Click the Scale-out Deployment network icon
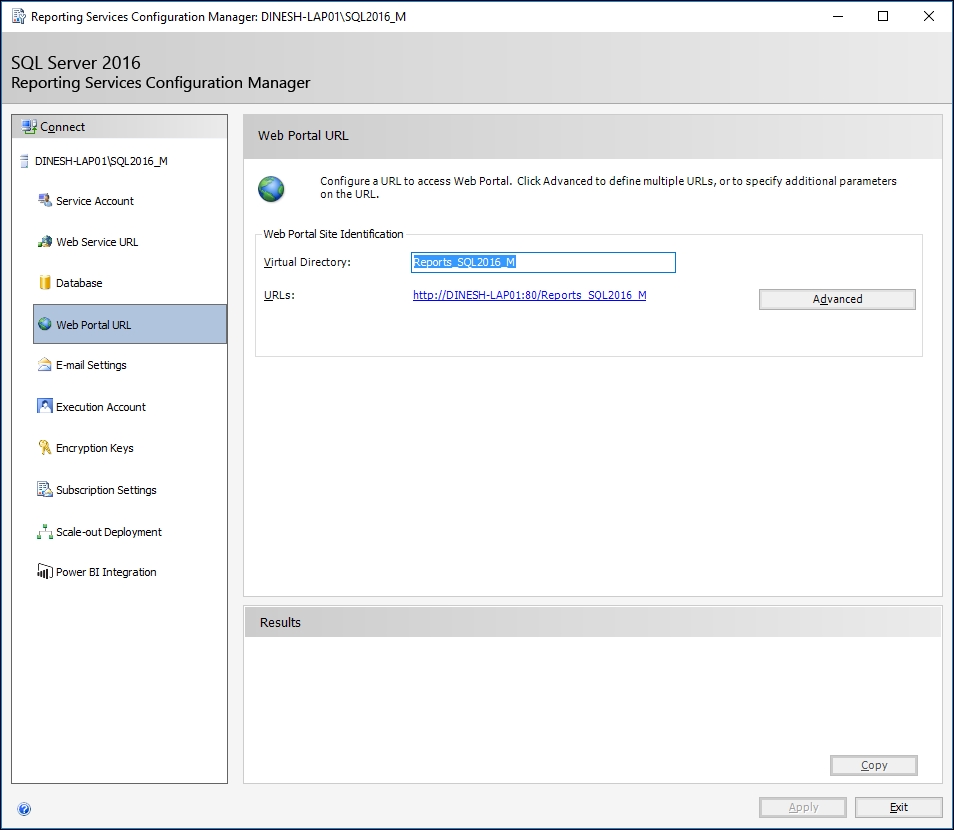 (44, 532)
